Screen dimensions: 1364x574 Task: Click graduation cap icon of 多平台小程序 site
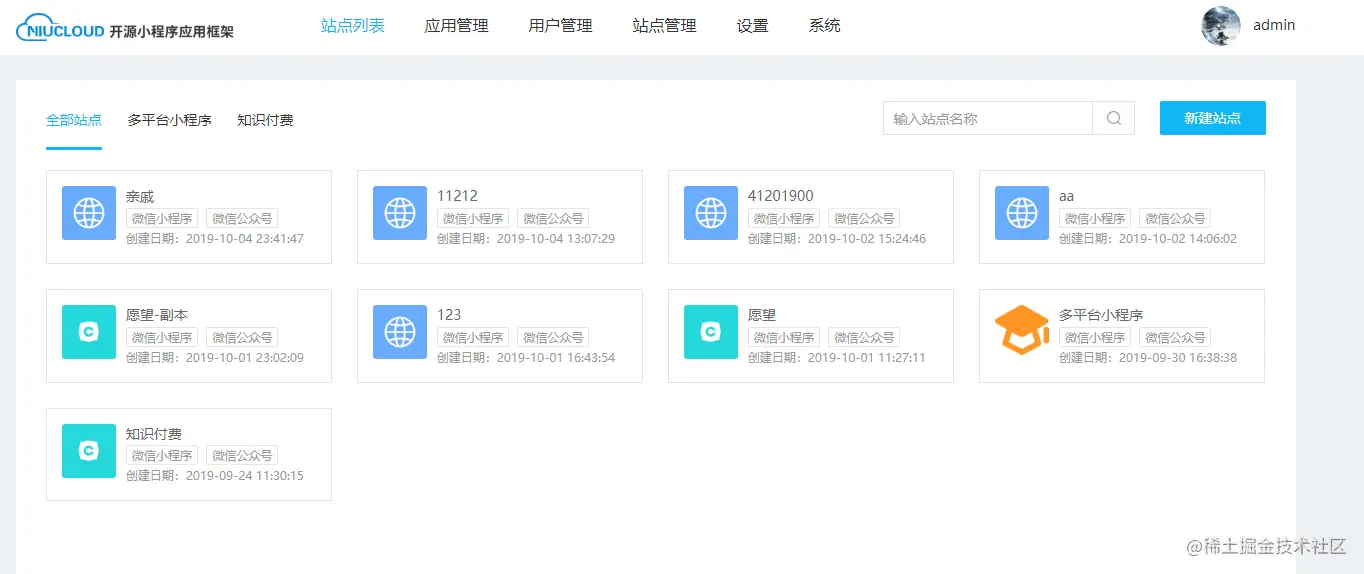point(1022,331)
